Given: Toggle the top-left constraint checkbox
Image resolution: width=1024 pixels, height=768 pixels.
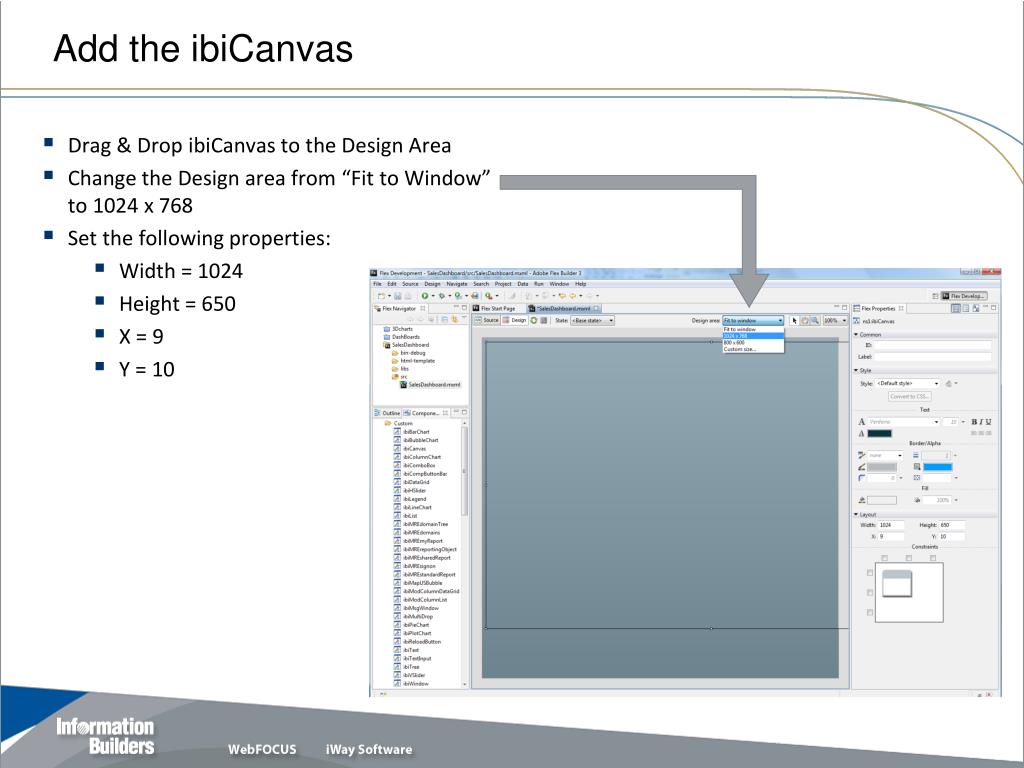Looking at the screenshot, I should pyautogui.click(x=885, y=558).
